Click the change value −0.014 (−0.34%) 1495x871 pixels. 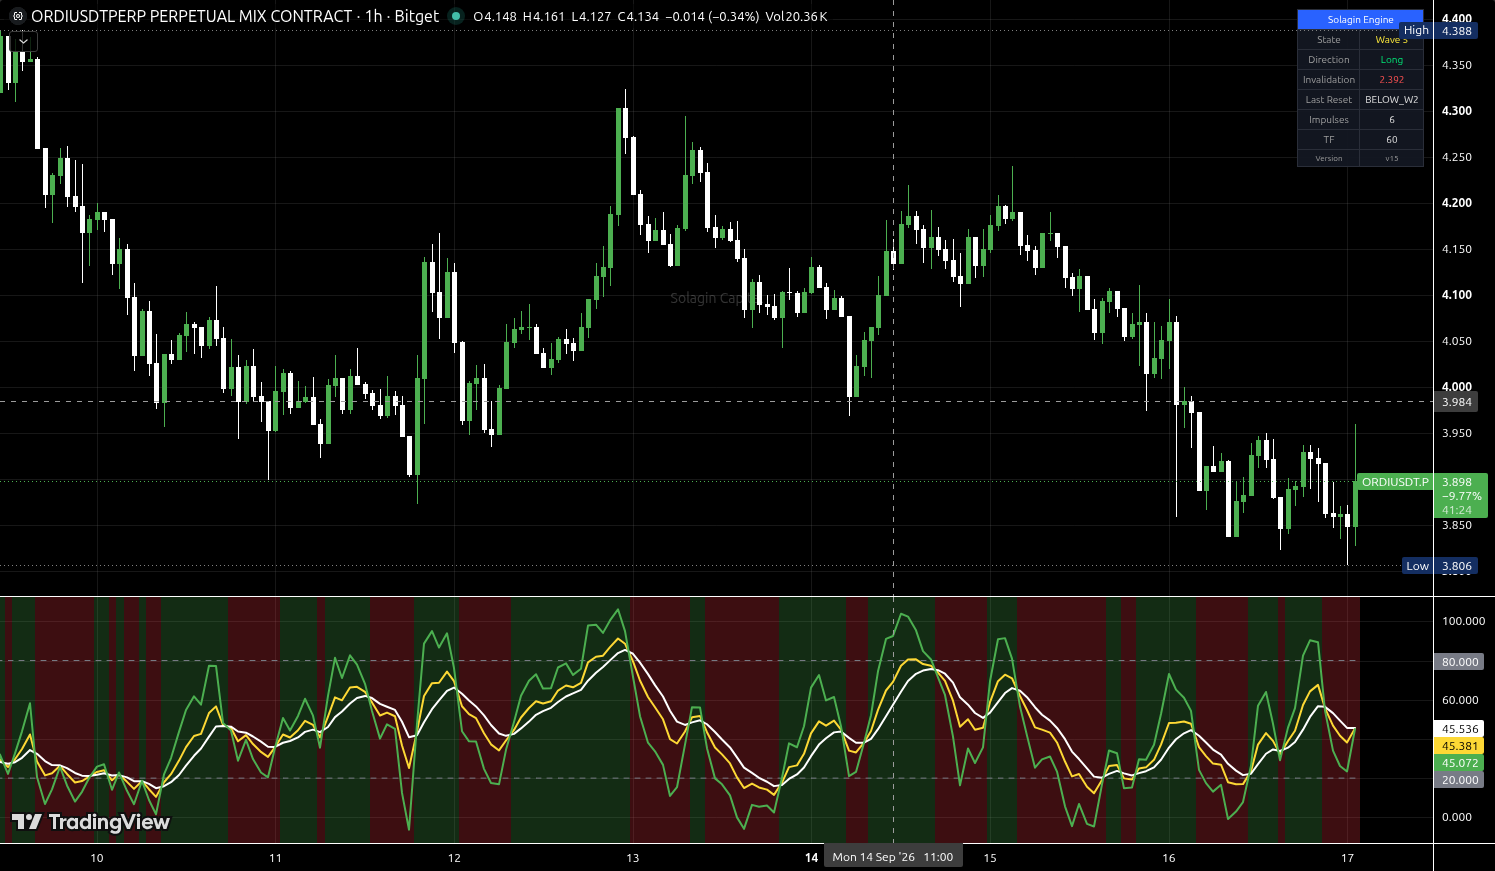click(x=712, y=17)
